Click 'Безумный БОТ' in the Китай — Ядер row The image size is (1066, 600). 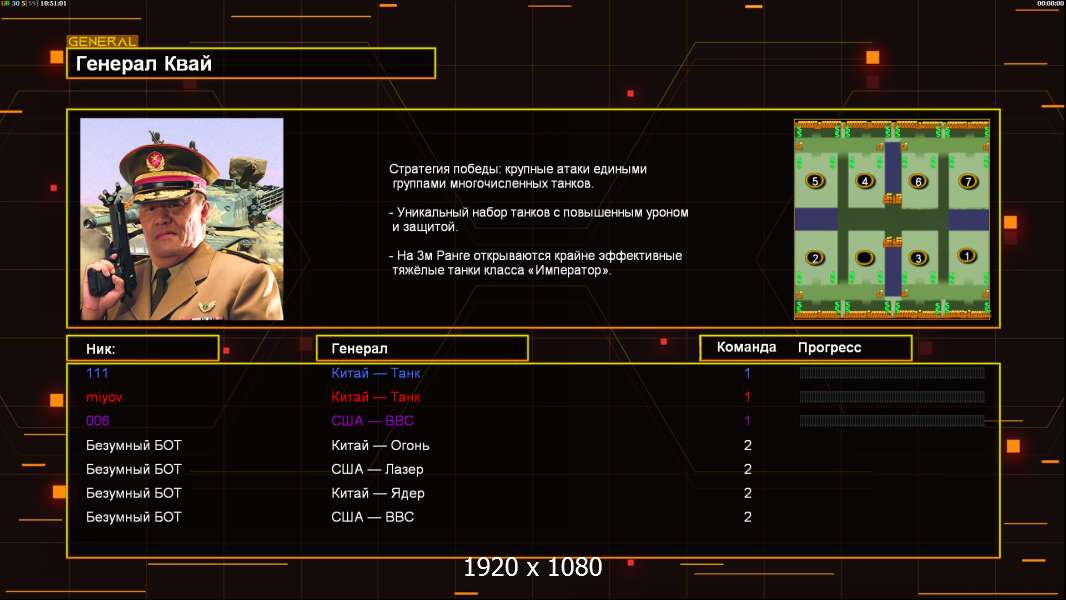coord(134,493)
